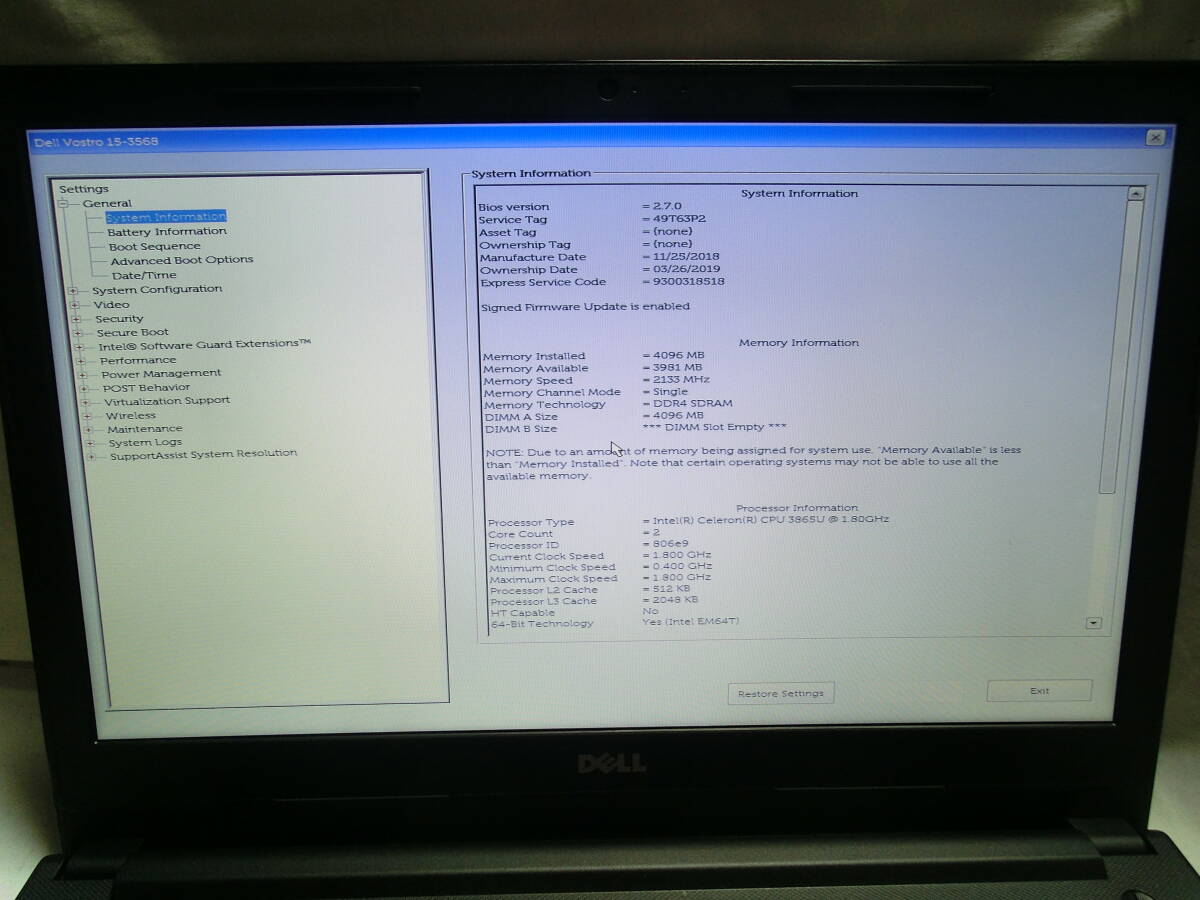
Task: Select Performance tree item
Action: [x=138, y=360]
